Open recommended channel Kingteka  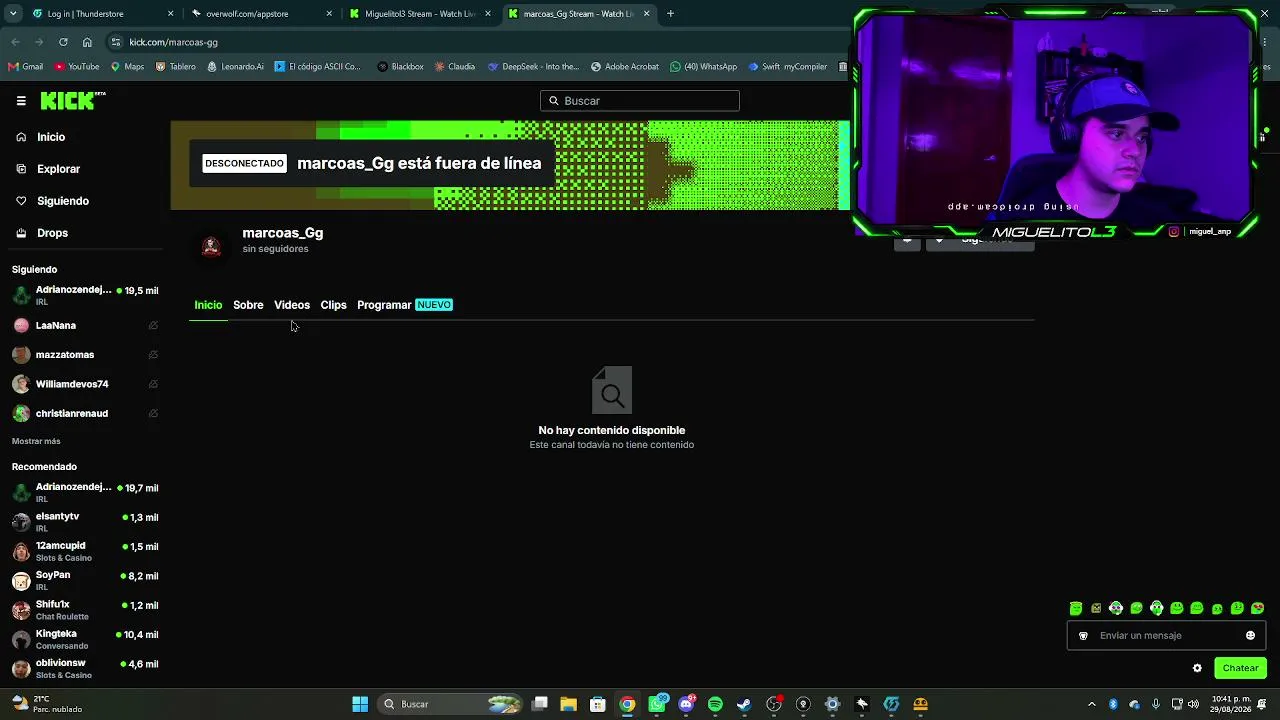85,639
